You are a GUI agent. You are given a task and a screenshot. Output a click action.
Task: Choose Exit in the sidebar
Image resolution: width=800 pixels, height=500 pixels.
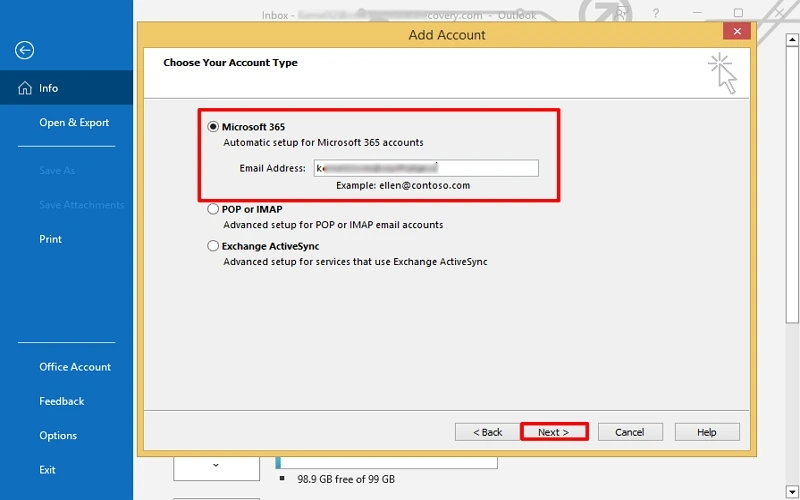point(47,470)
